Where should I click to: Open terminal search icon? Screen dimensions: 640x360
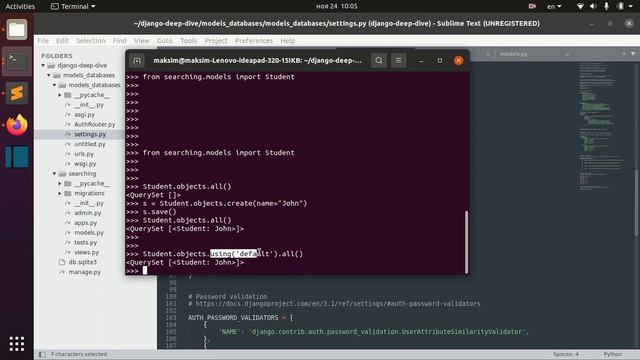379,60
